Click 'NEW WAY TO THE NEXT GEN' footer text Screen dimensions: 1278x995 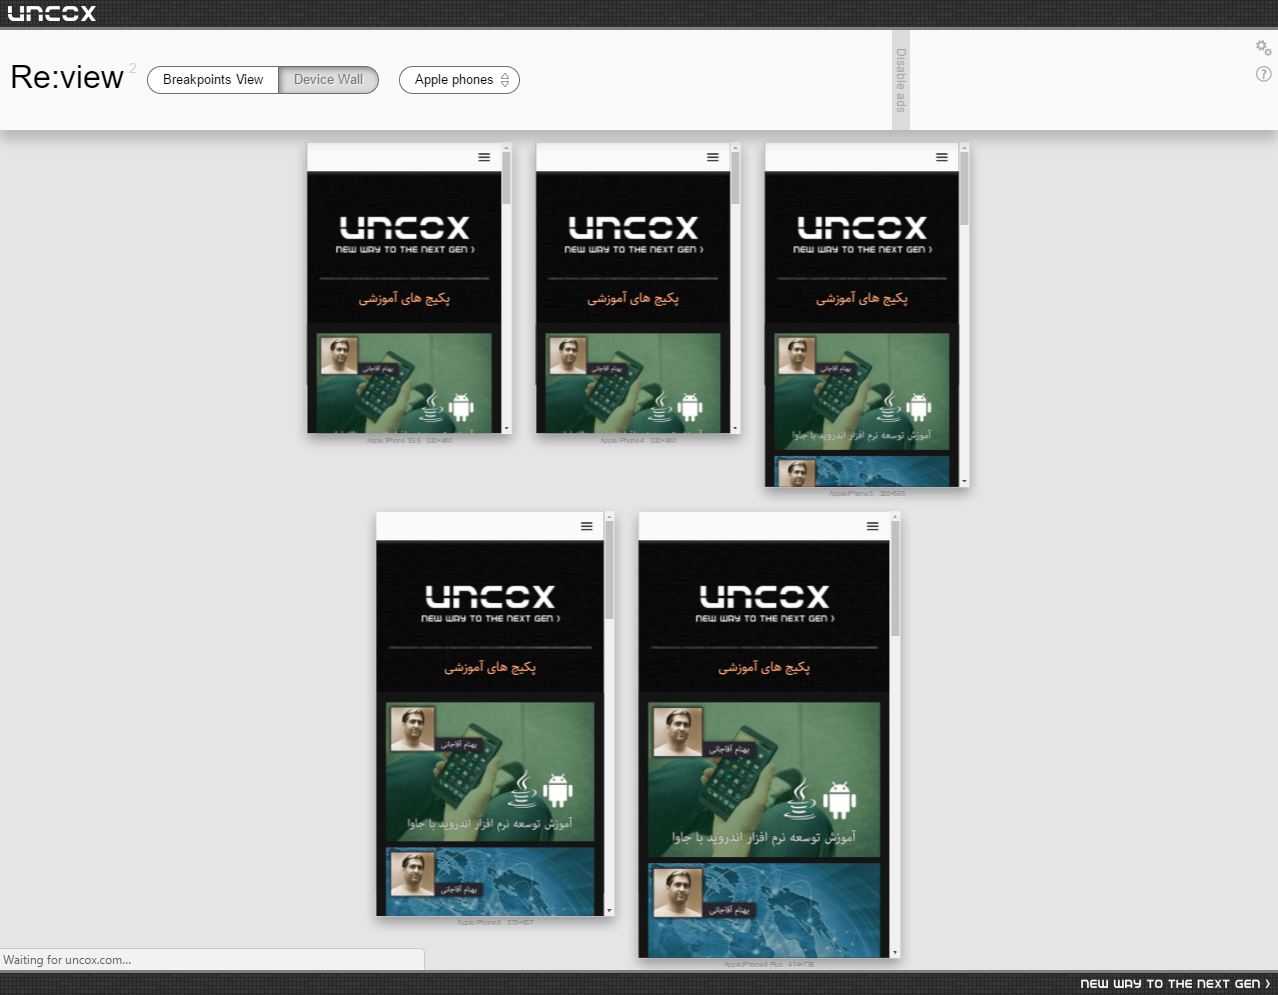point(1174,984)
